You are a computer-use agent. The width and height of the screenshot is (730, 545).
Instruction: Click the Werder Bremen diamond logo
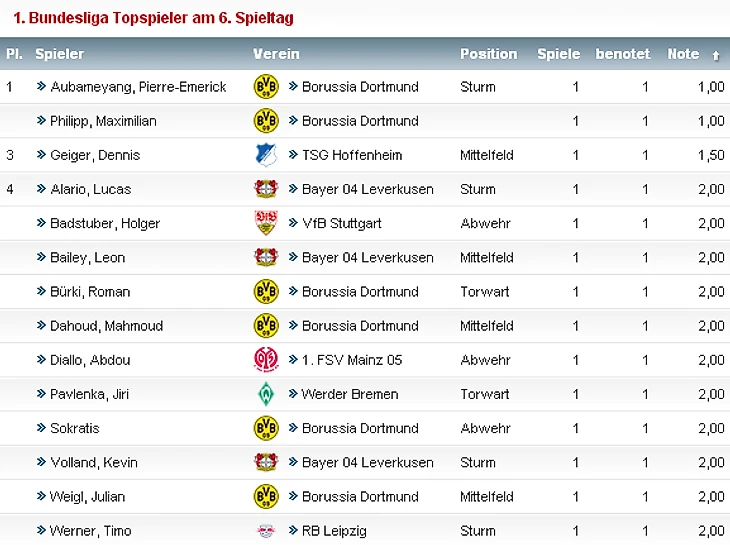pos(266,394)
